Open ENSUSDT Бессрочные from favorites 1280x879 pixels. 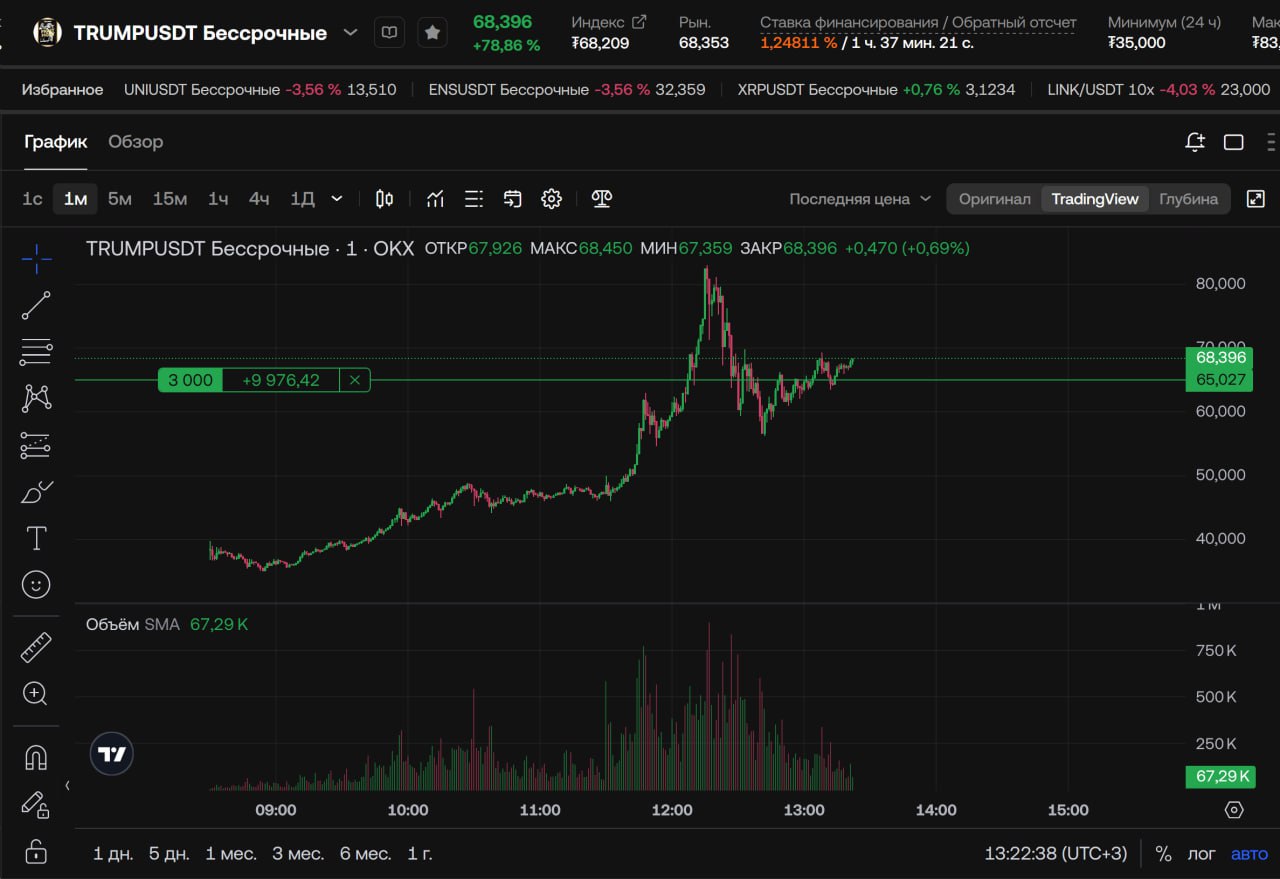point(567,90)
